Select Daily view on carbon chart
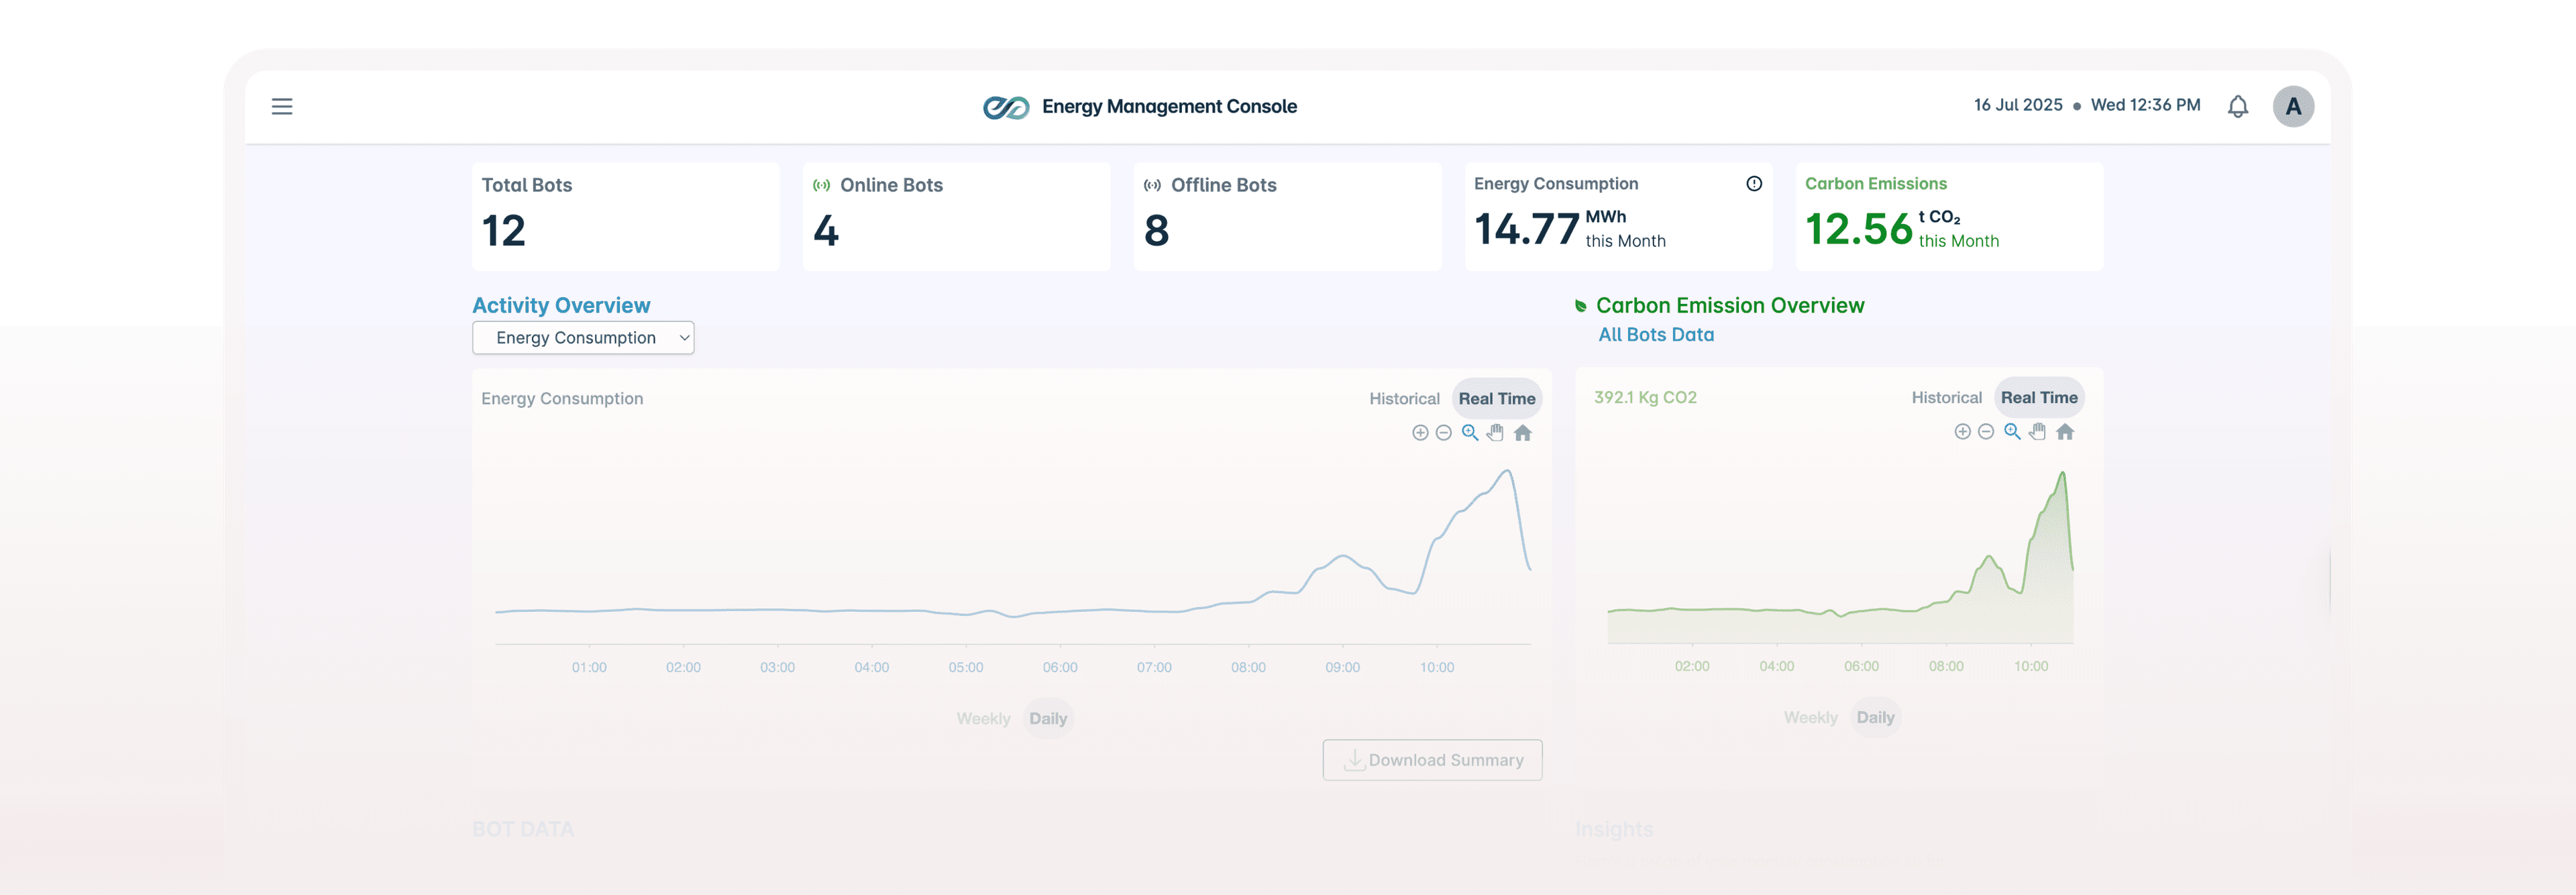The width and height of the screenshot is (2576, 895). (x=1875, y=717)
